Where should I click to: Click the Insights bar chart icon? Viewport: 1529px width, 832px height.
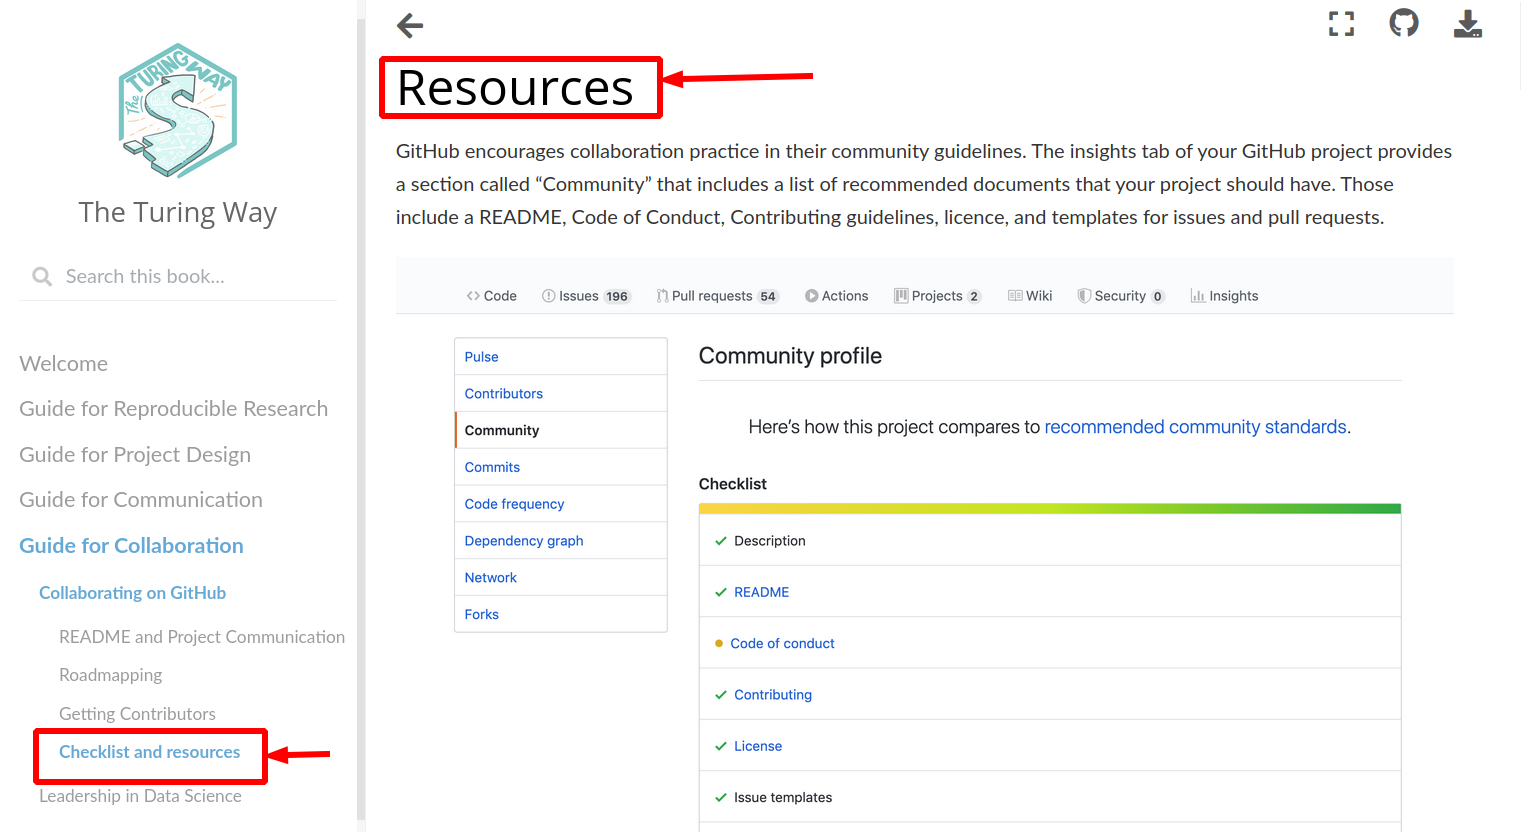[x=1197, y=296]
